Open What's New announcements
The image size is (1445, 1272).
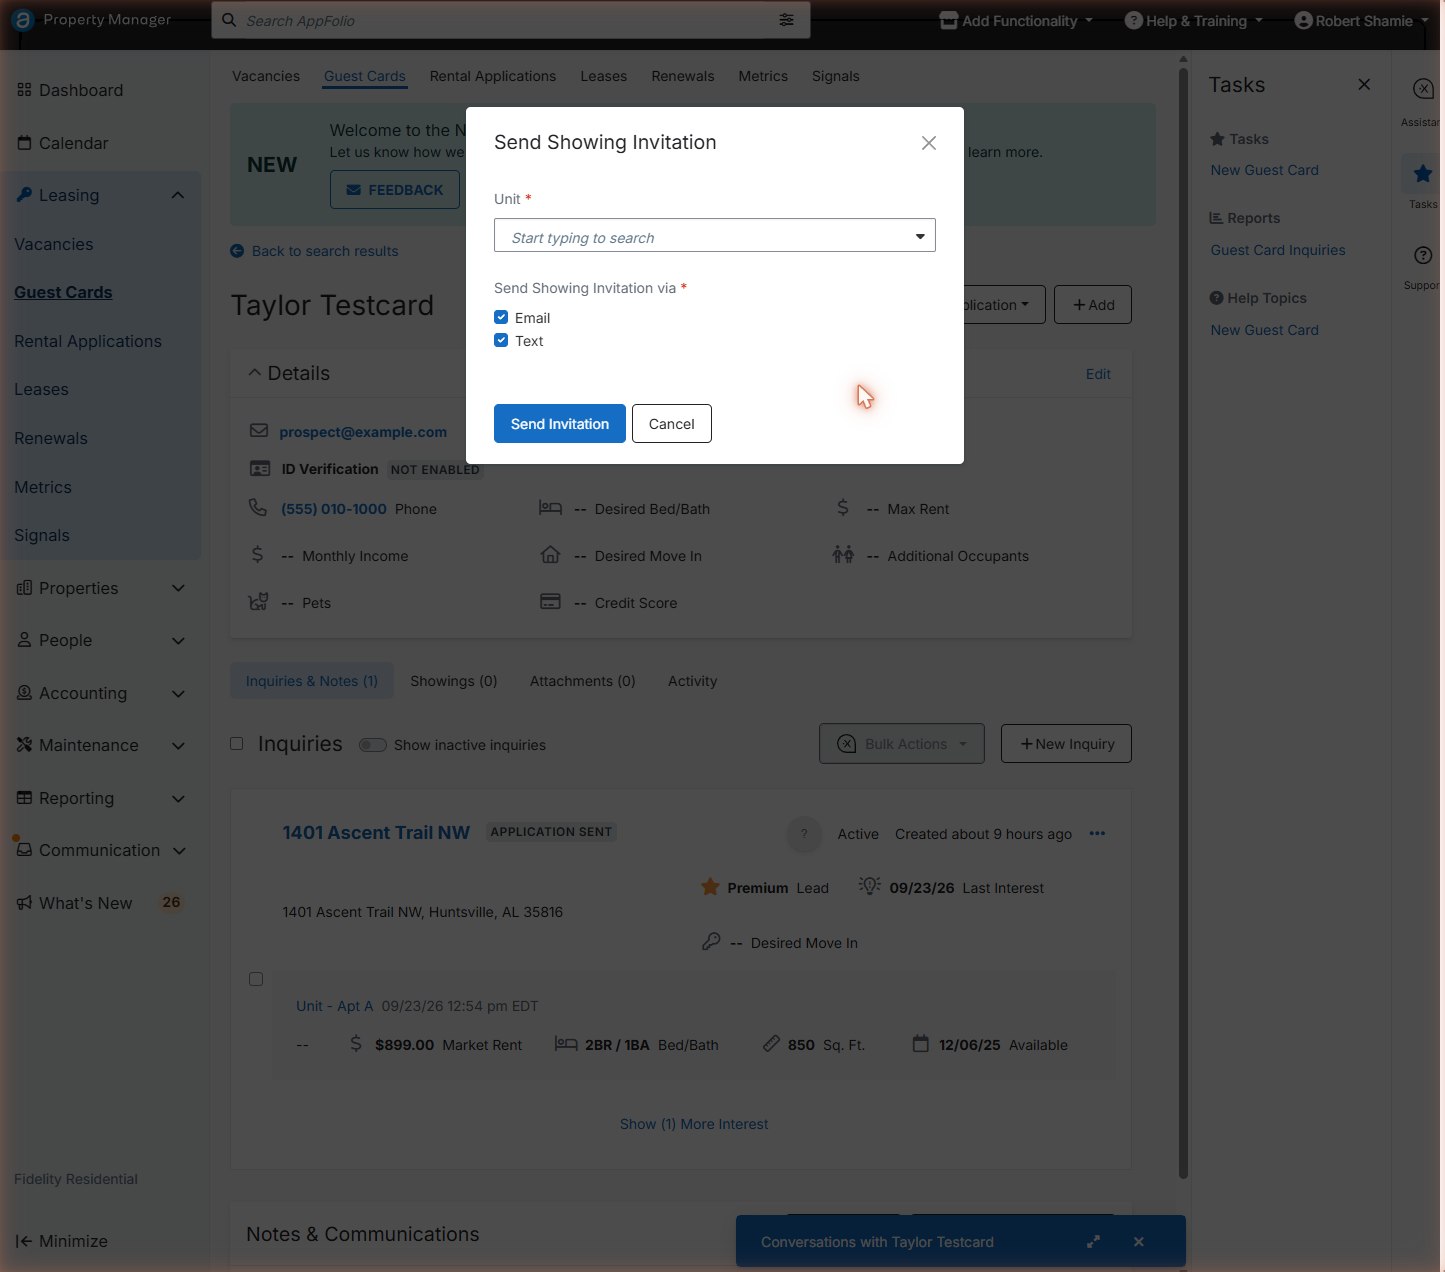tap(75, 903)
